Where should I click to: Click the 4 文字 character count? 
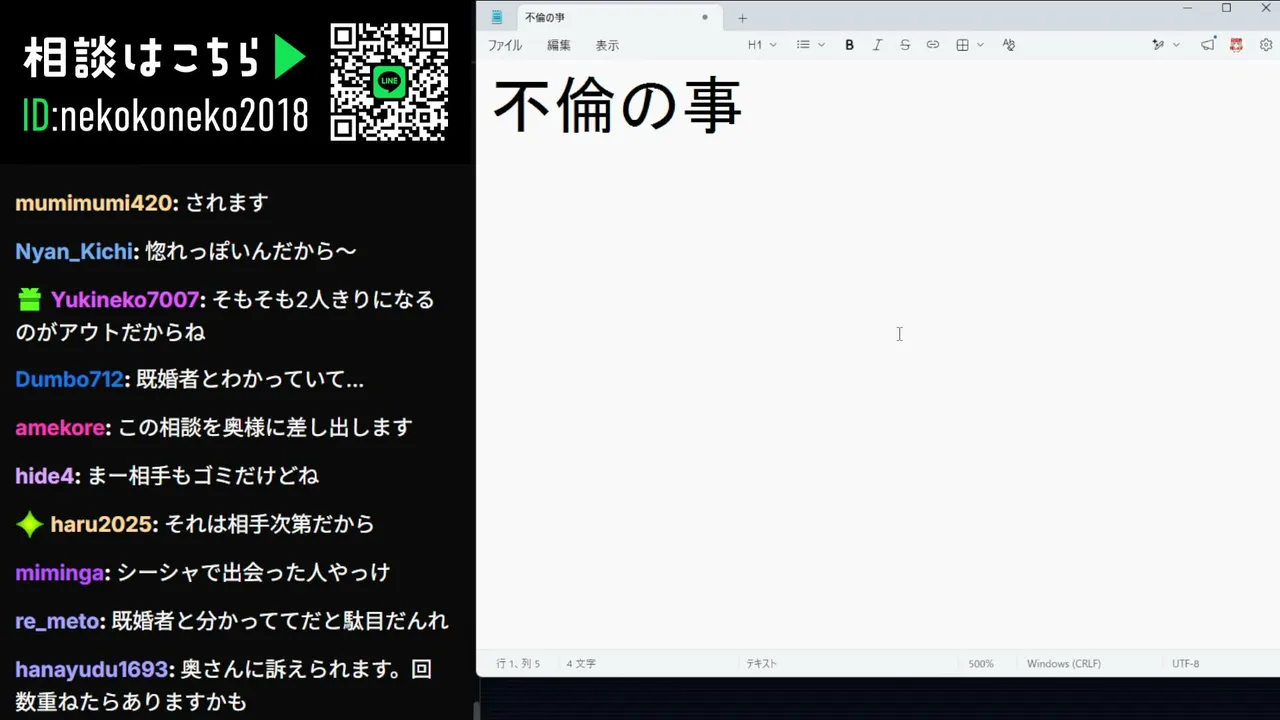tap(581, 664)
